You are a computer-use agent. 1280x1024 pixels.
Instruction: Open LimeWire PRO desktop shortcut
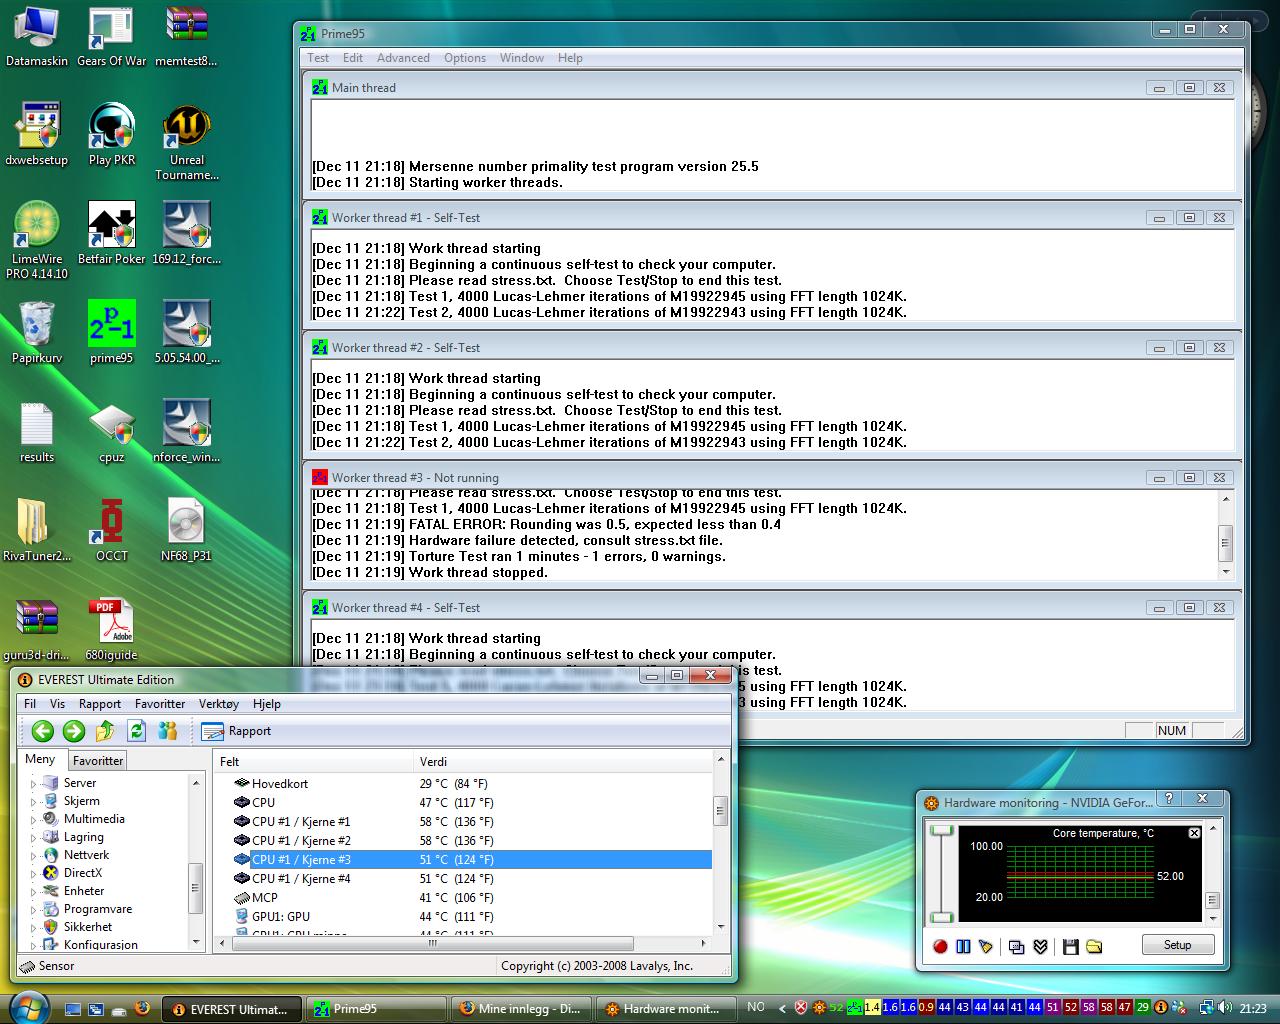pos(37,241)
